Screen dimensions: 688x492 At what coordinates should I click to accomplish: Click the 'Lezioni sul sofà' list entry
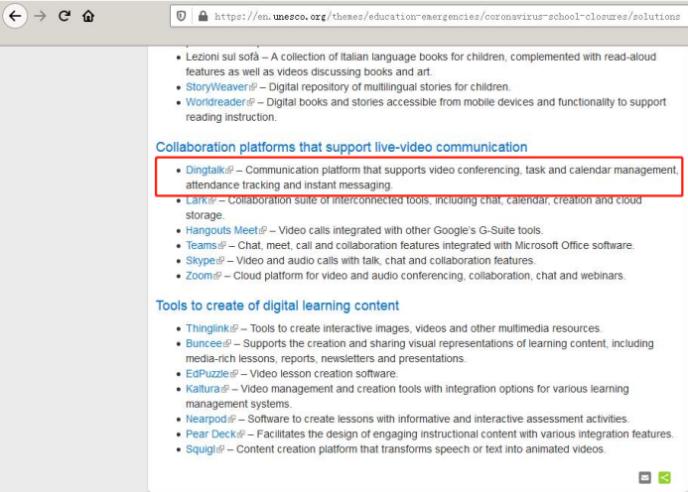point(421,64)
